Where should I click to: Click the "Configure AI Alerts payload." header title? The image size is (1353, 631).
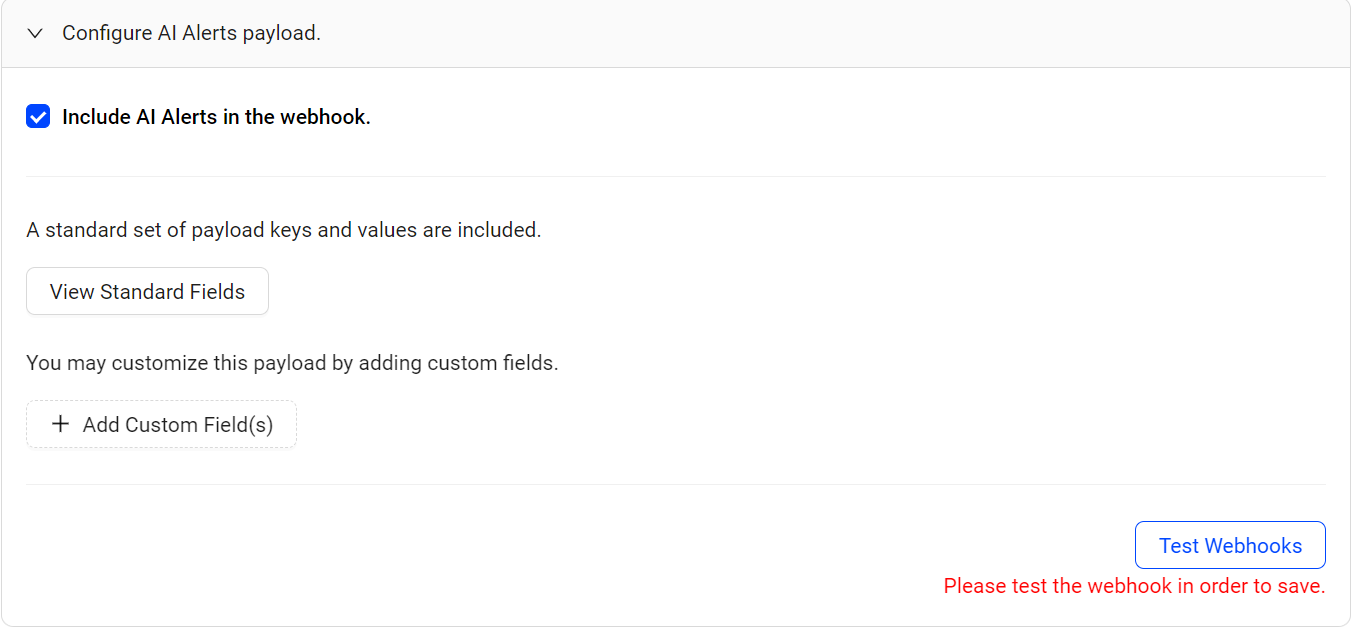191,33
